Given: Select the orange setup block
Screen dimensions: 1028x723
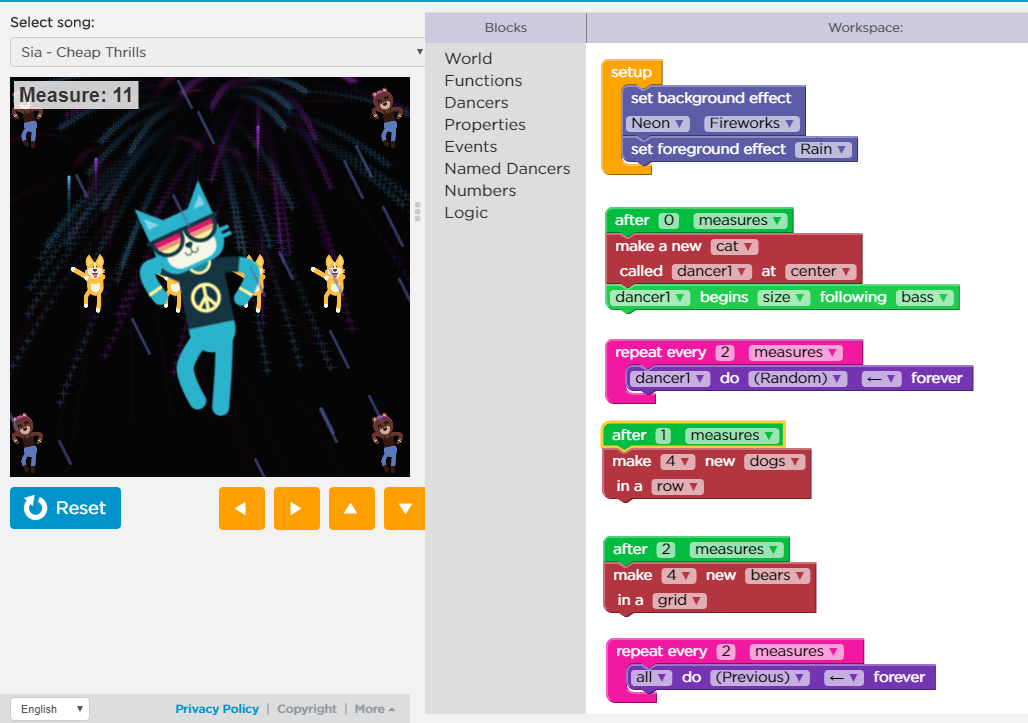Looking at the screenshot, I should pyautogui.click(x=631, y=72).
